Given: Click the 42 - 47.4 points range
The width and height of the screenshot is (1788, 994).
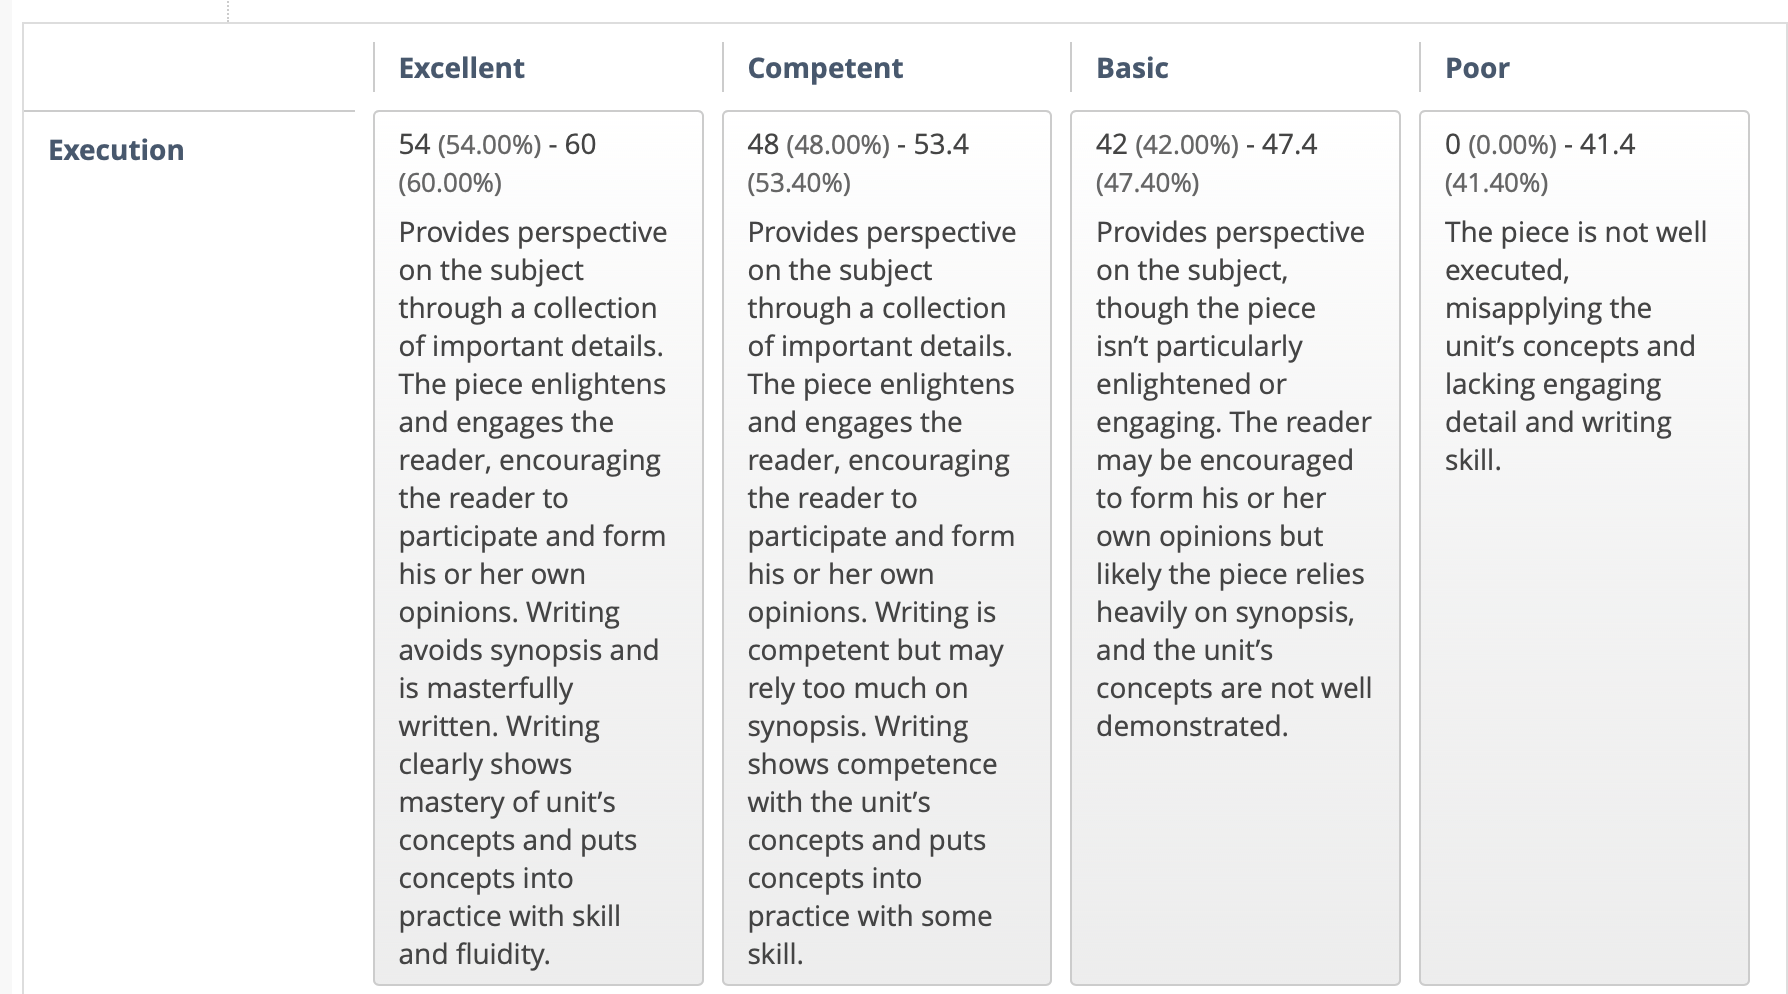Looking at the screenshot, I should pos(1206,145).
